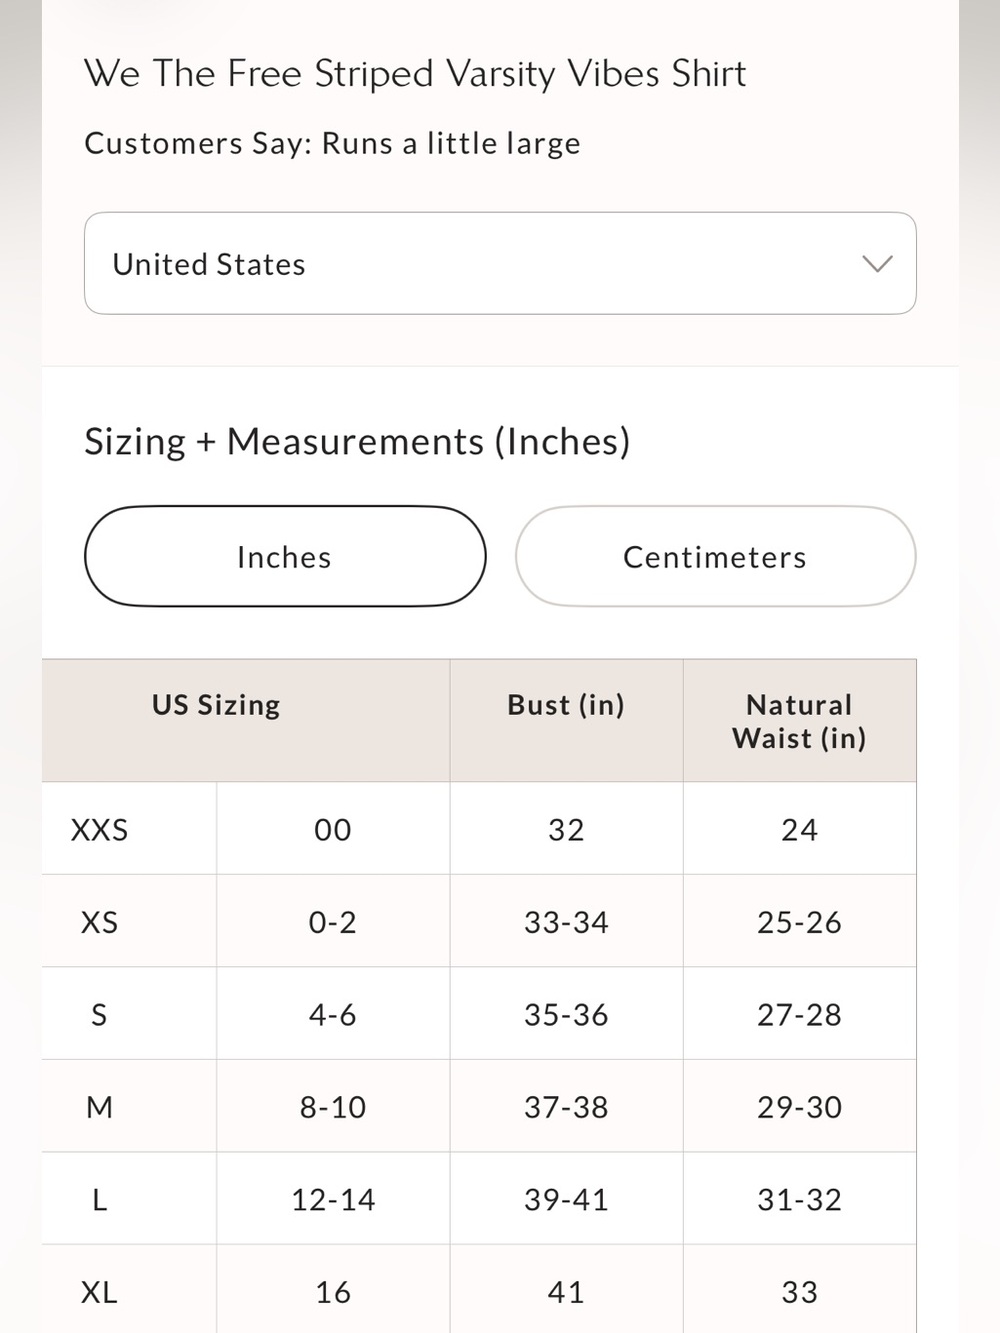Open the United States country dropdown
Screen dimensions: 1000x1333
click(500, 263)
